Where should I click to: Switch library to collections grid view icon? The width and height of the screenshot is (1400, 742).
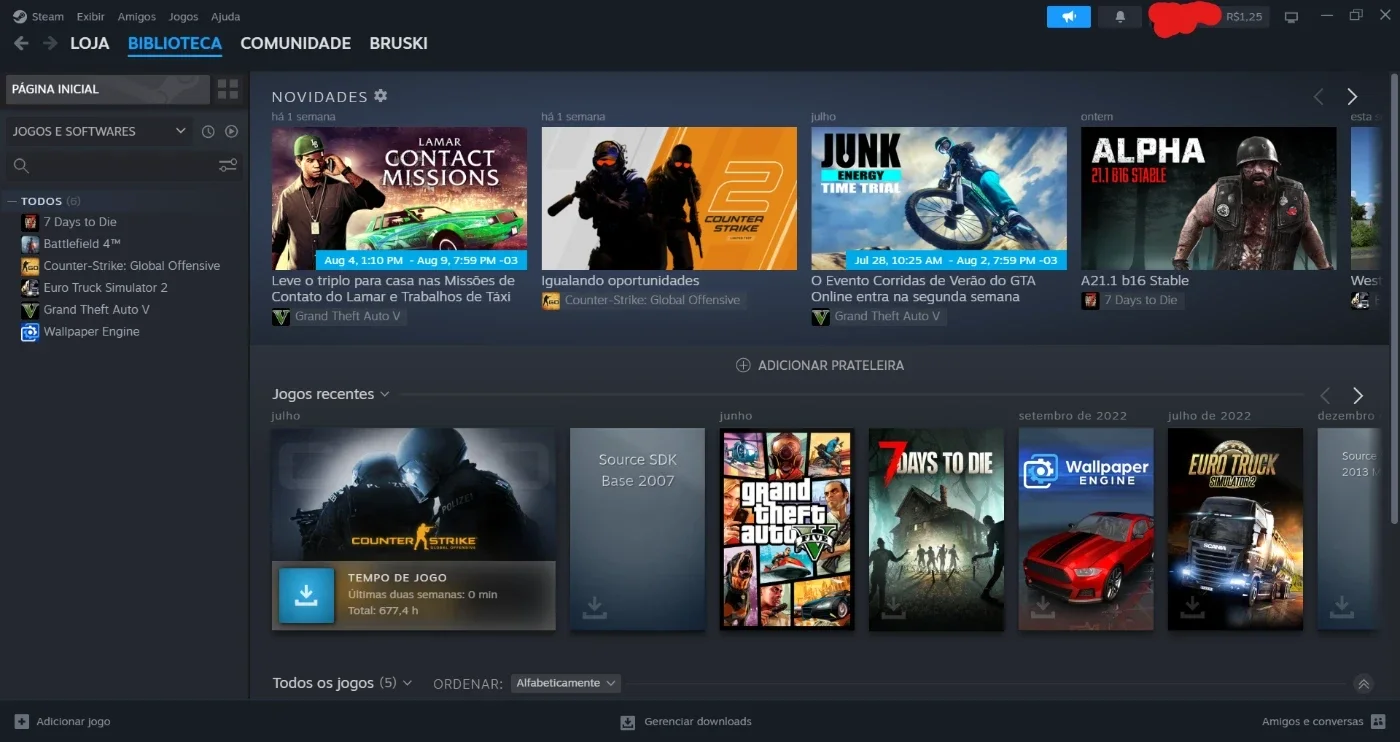(x=228, y=89)
